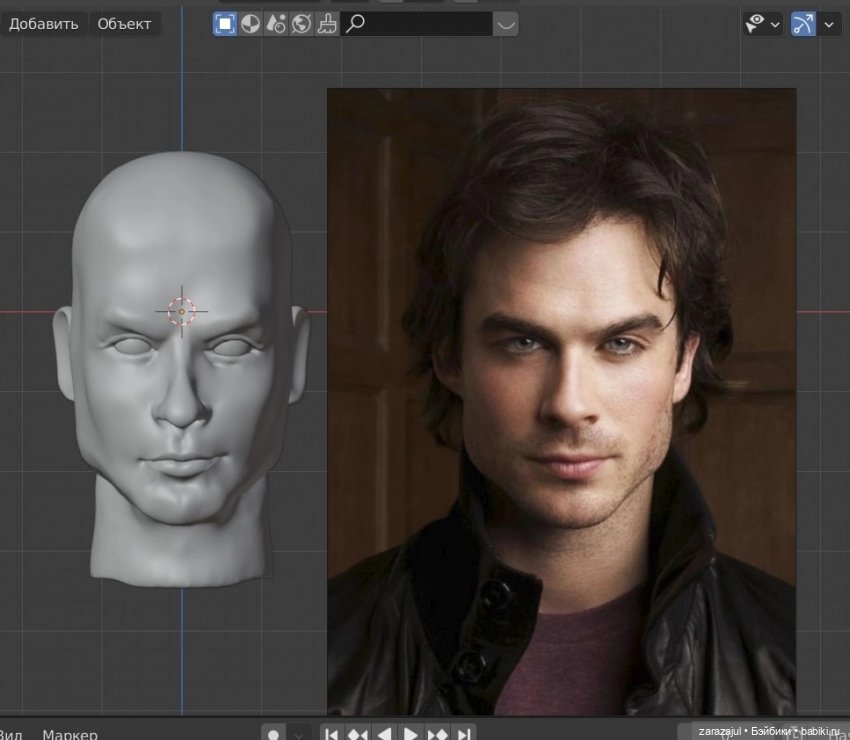Open the Добавить menu
850x740 pixels.
44,24
